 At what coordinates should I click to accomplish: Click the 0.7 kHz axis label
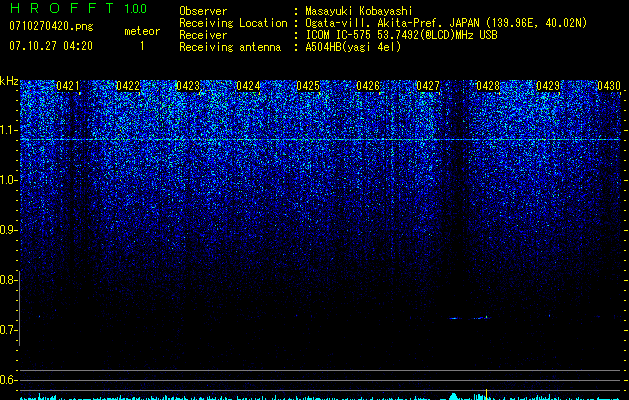pos(8,330)
